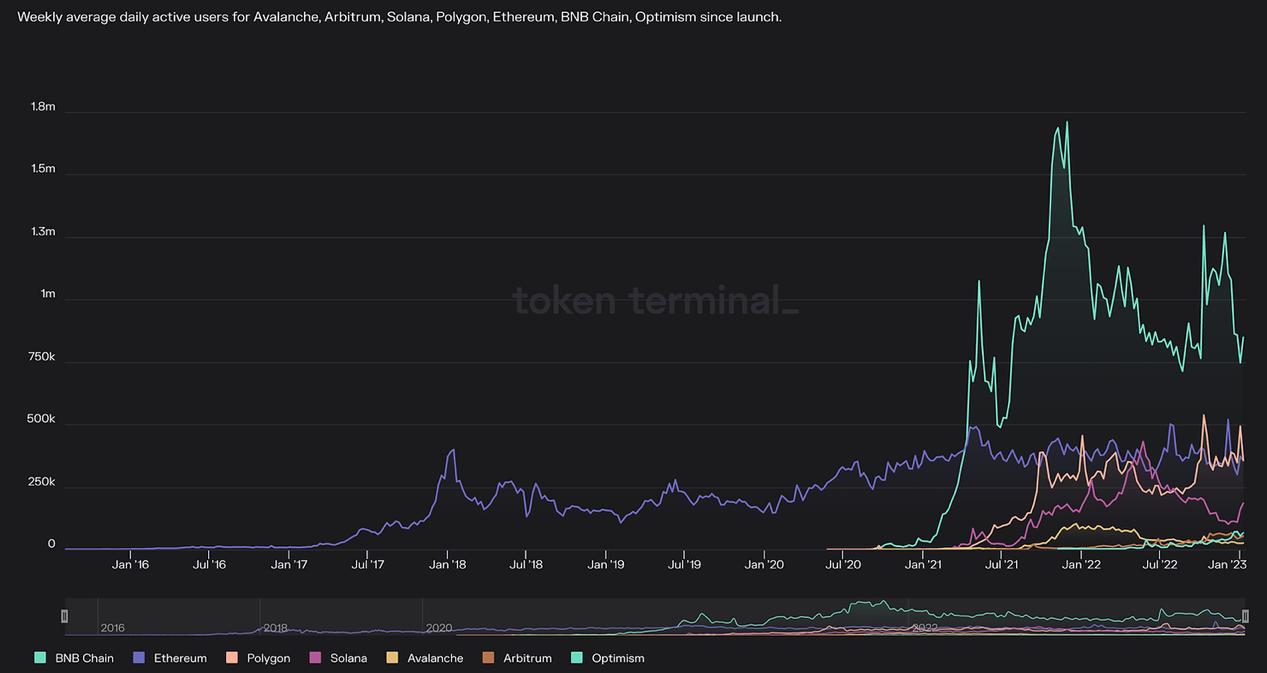This screenshot has height=673, width=1267.
Task: Click the chart peak near January 2022
Action: tap(1065, 122)
